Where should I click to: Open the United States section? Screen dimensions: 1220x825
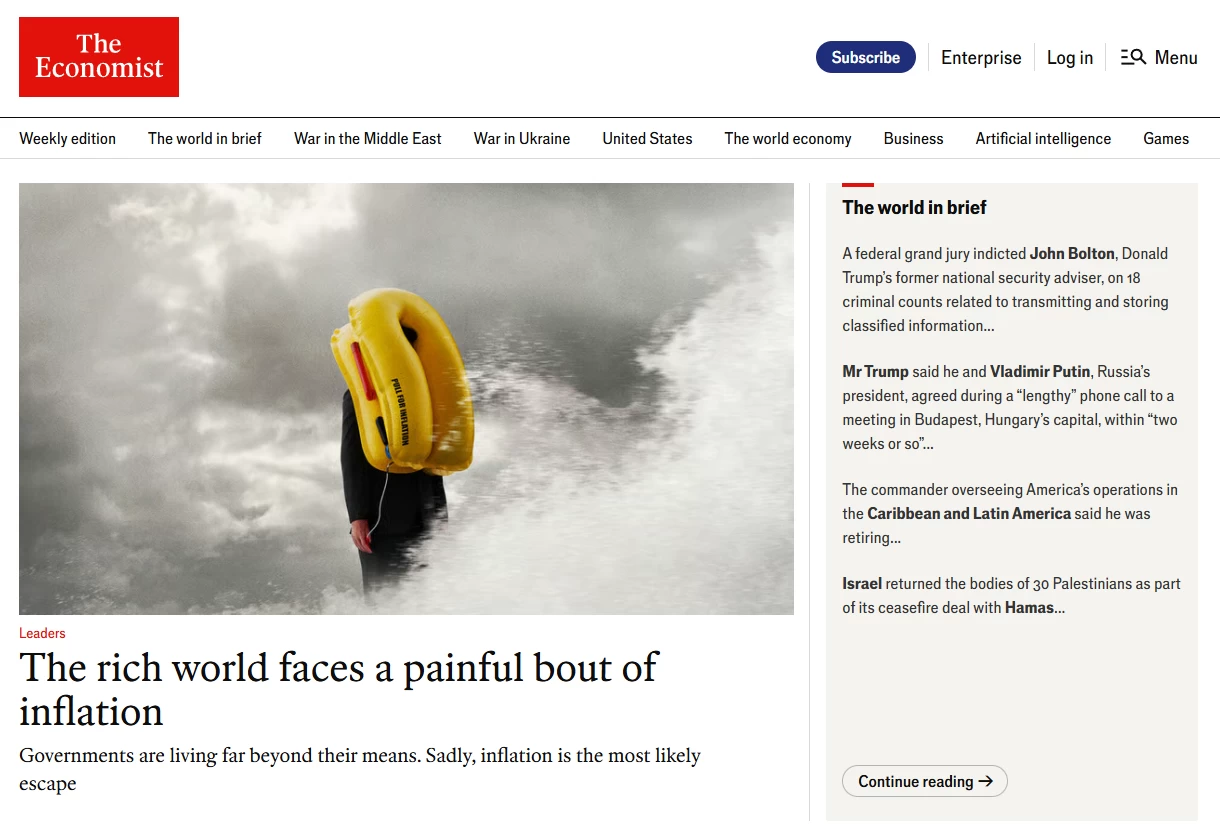647,139
